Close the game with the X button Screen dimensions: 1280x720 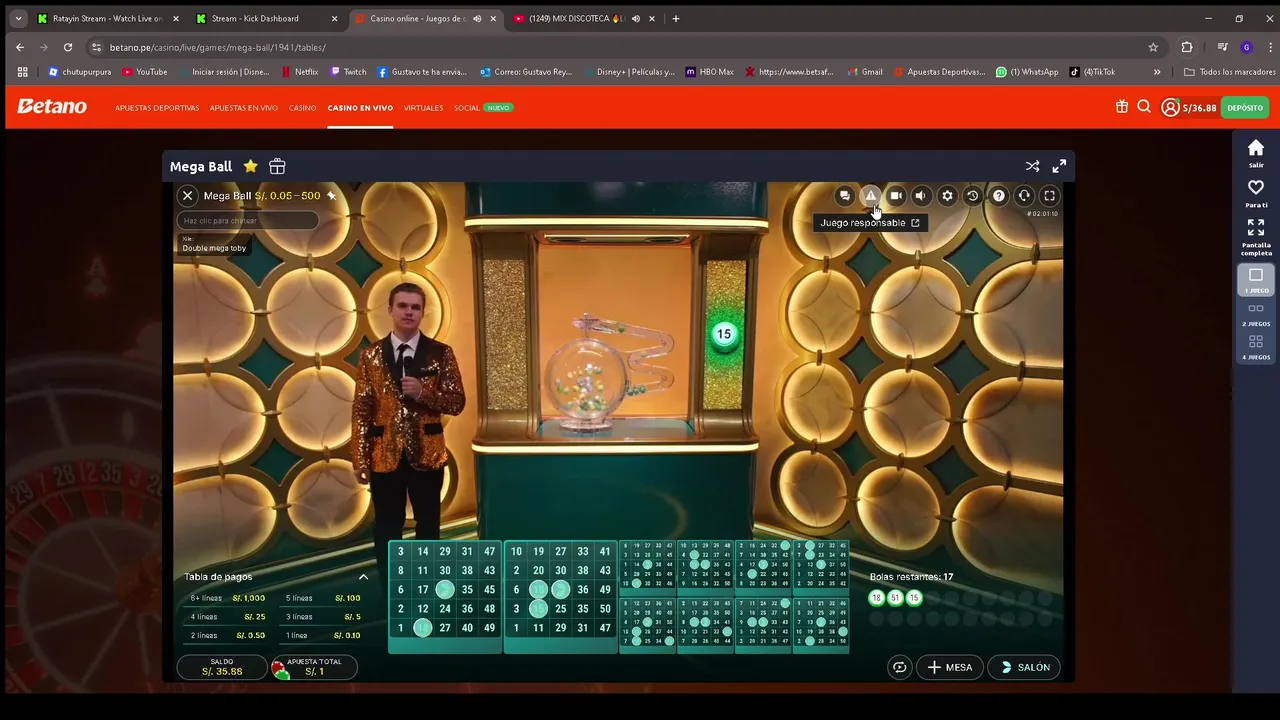click(187, 196)
